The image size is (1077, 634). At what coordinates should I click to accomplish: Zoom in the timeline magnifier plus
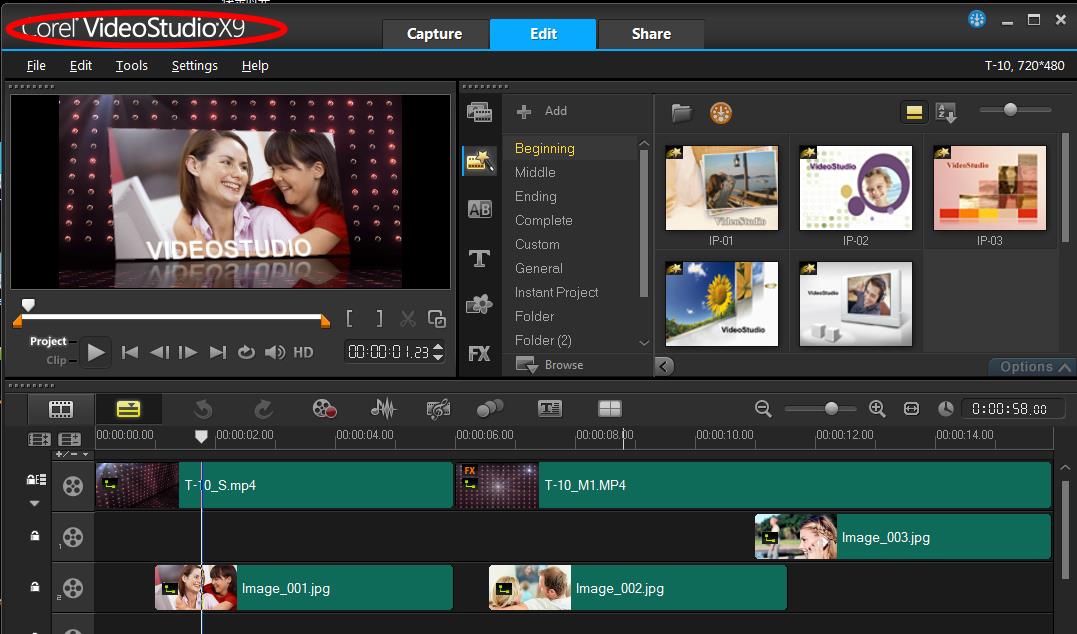pos(877,409)
